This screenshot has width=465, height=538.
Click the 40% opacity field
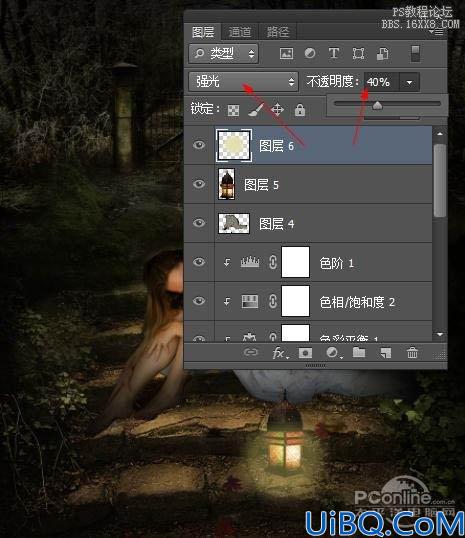tap(381, 82)
